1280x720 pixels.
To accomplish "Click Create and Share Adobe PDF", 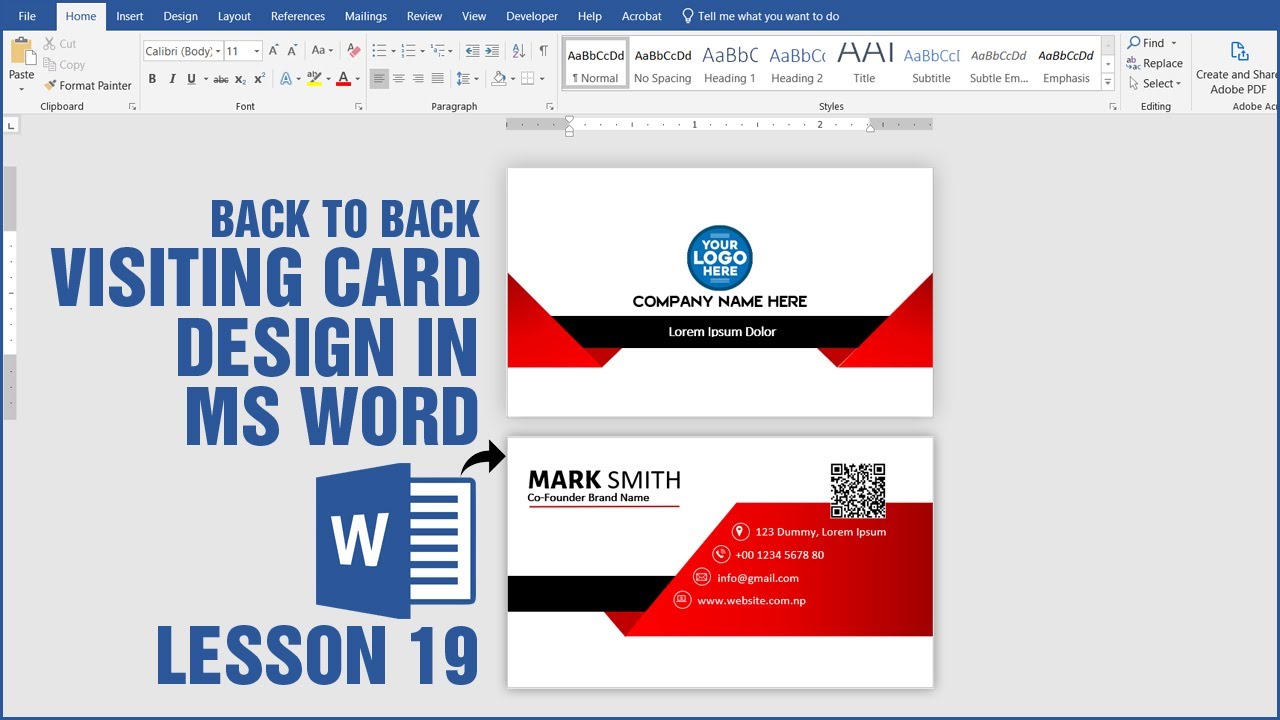I will (x=1238, y=68).
